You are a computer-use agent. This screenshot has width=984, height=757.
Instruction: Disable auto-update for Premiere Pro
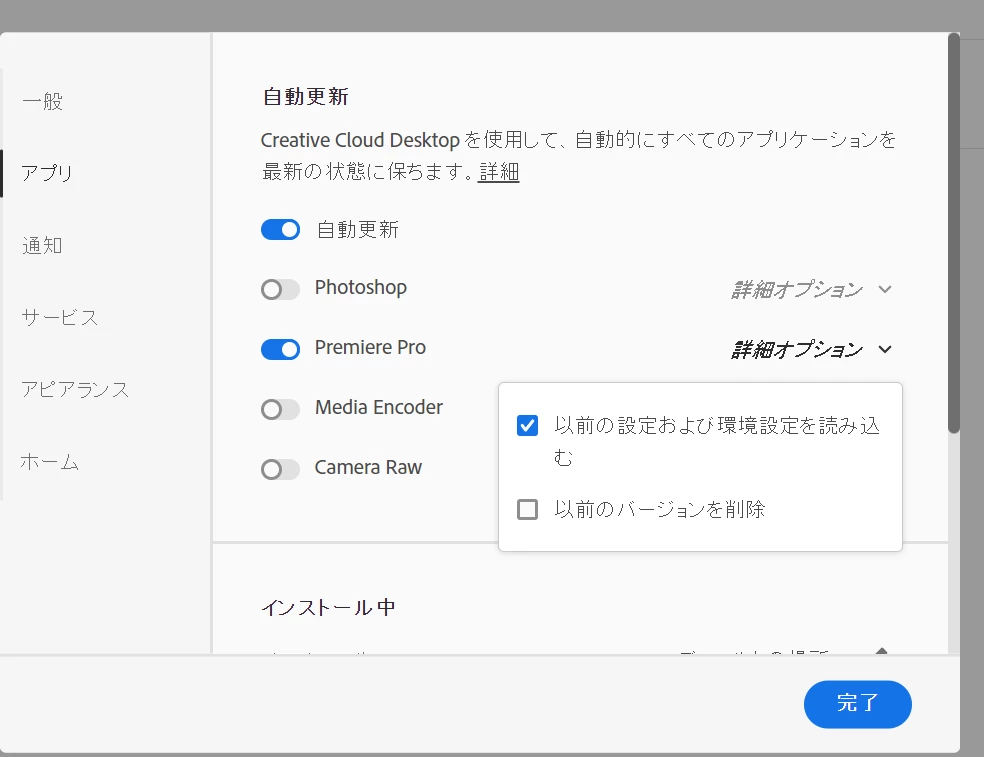pos(281,350)
